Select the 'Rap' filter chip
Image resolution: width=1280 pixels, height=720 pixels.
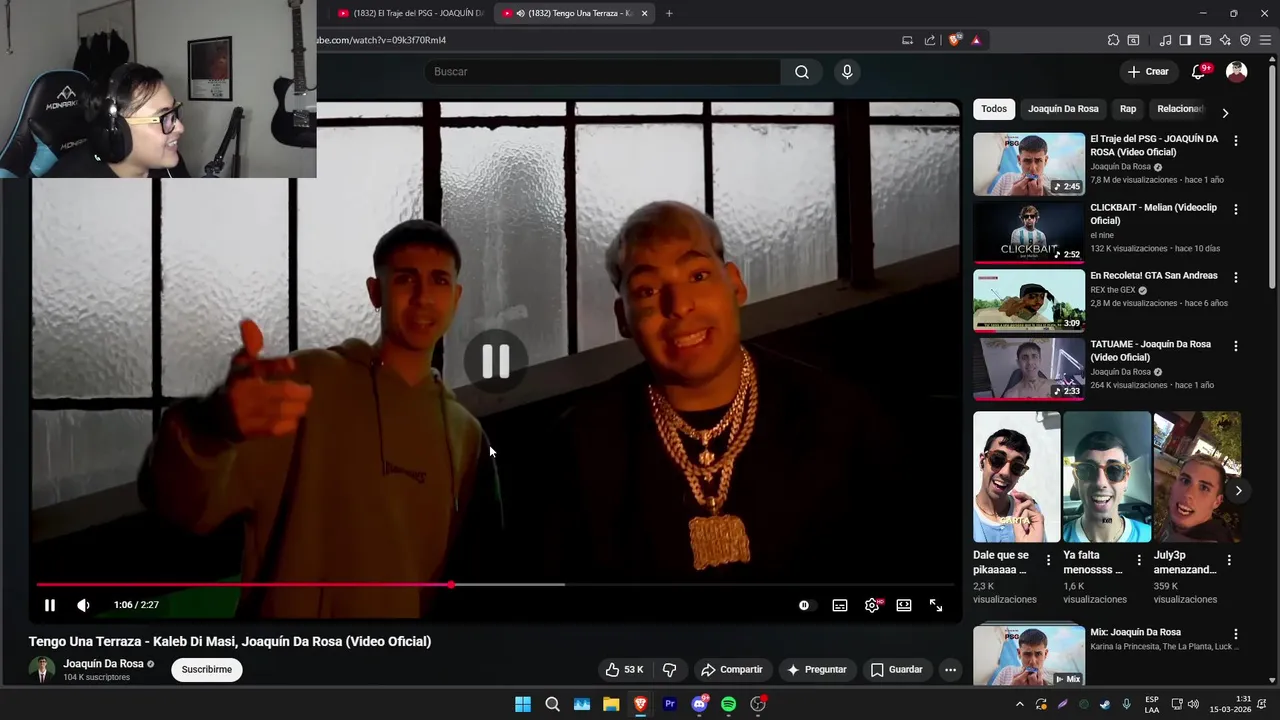[1128, 109]
